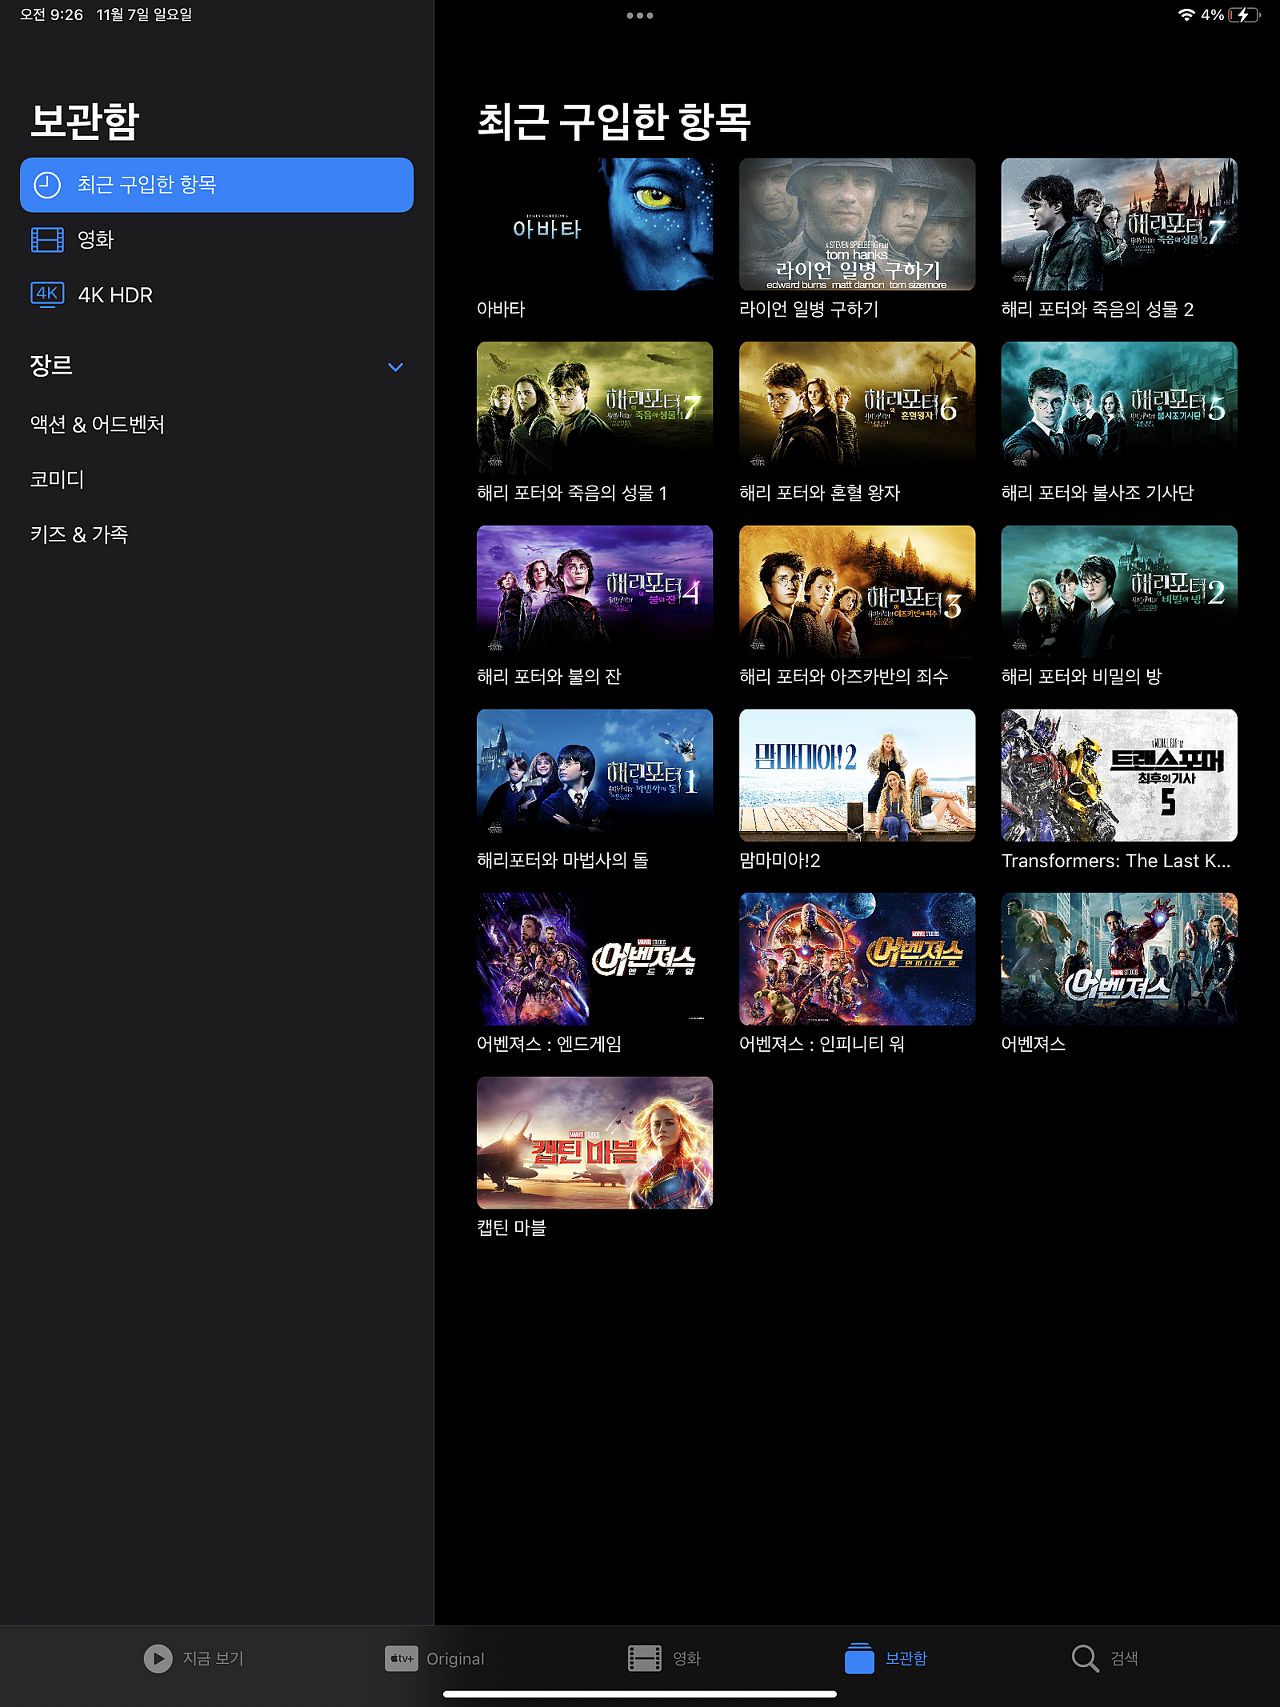Tap the Apple TV+ Original icon
1280x1707 pixels.
point(401,1659)
